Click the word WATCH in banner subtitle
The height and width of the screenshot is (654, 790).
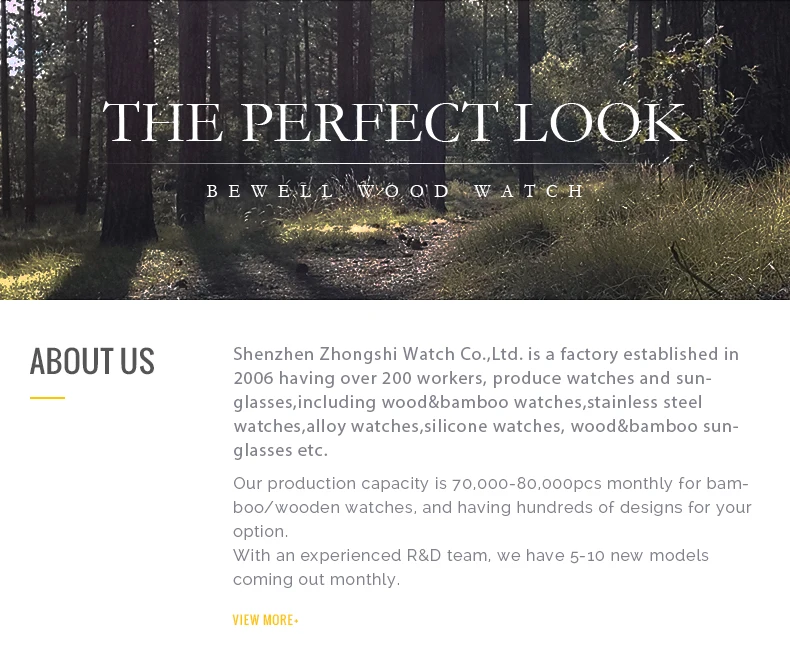coord(528,191)
